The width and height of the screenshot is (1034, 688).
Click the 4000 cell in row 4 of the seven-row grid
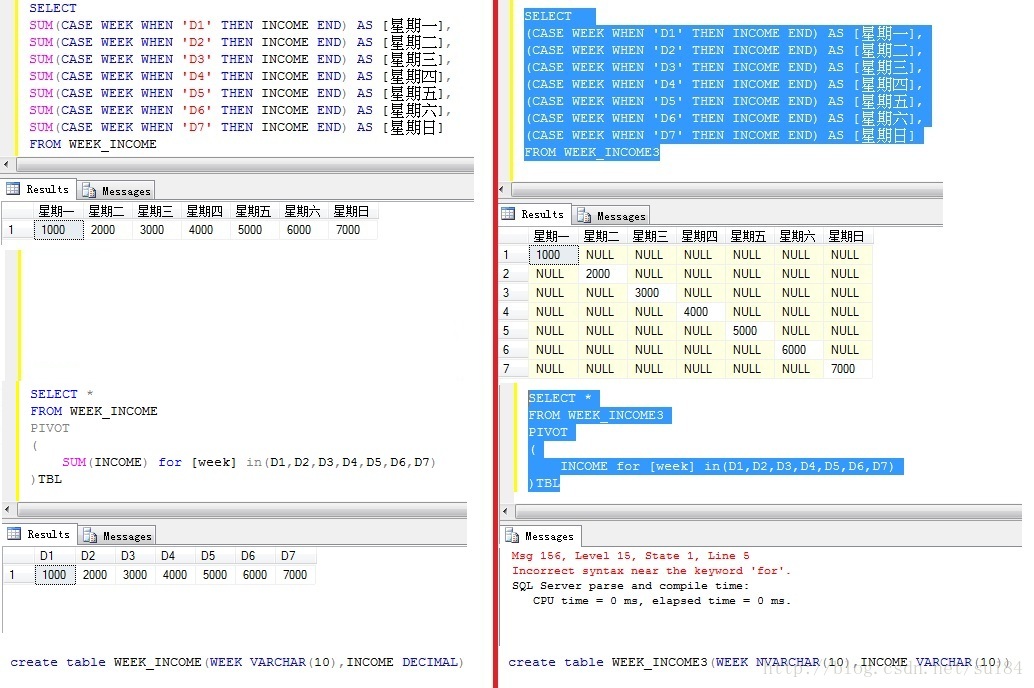(700, 312)
